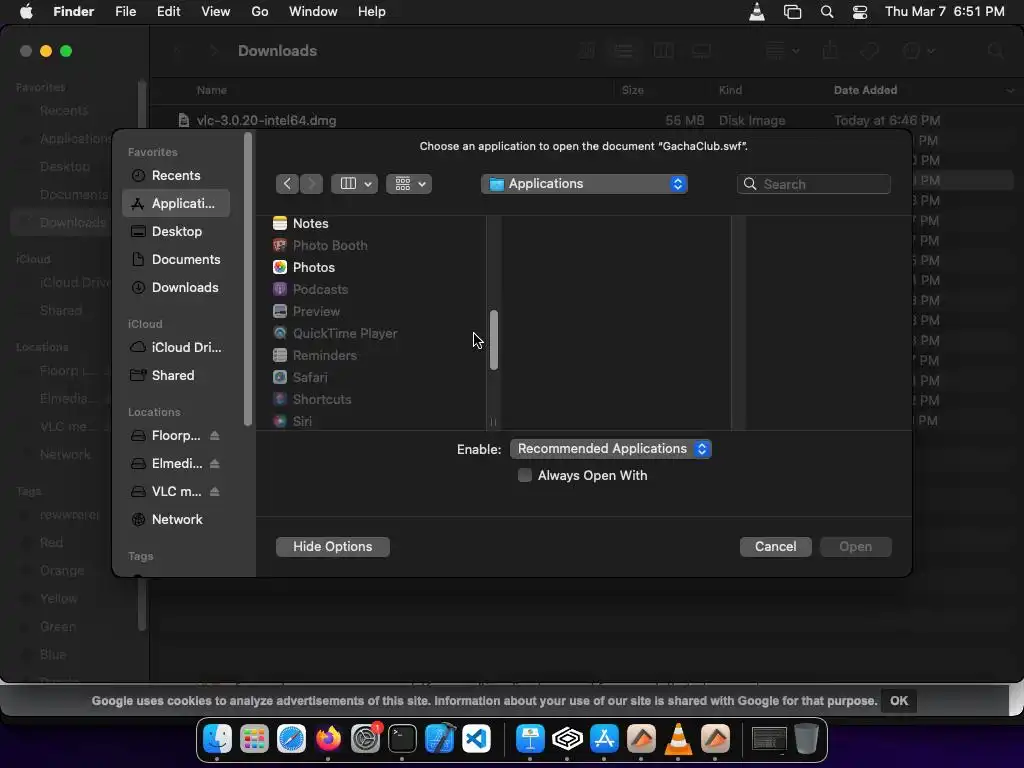
Task: Open the Edit menu
Action: (x=168, y=12)
